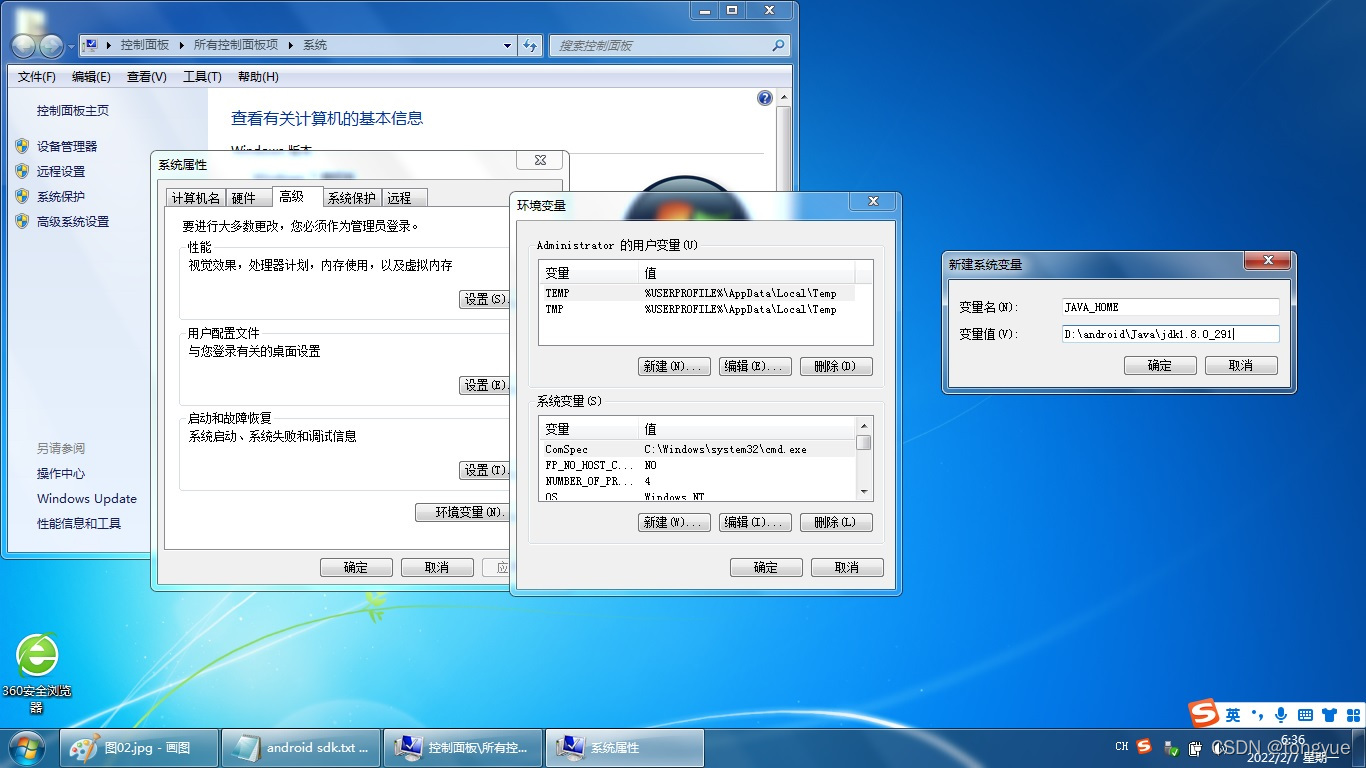
Task: Open the blue help question-mark icon
Action: 765,98
